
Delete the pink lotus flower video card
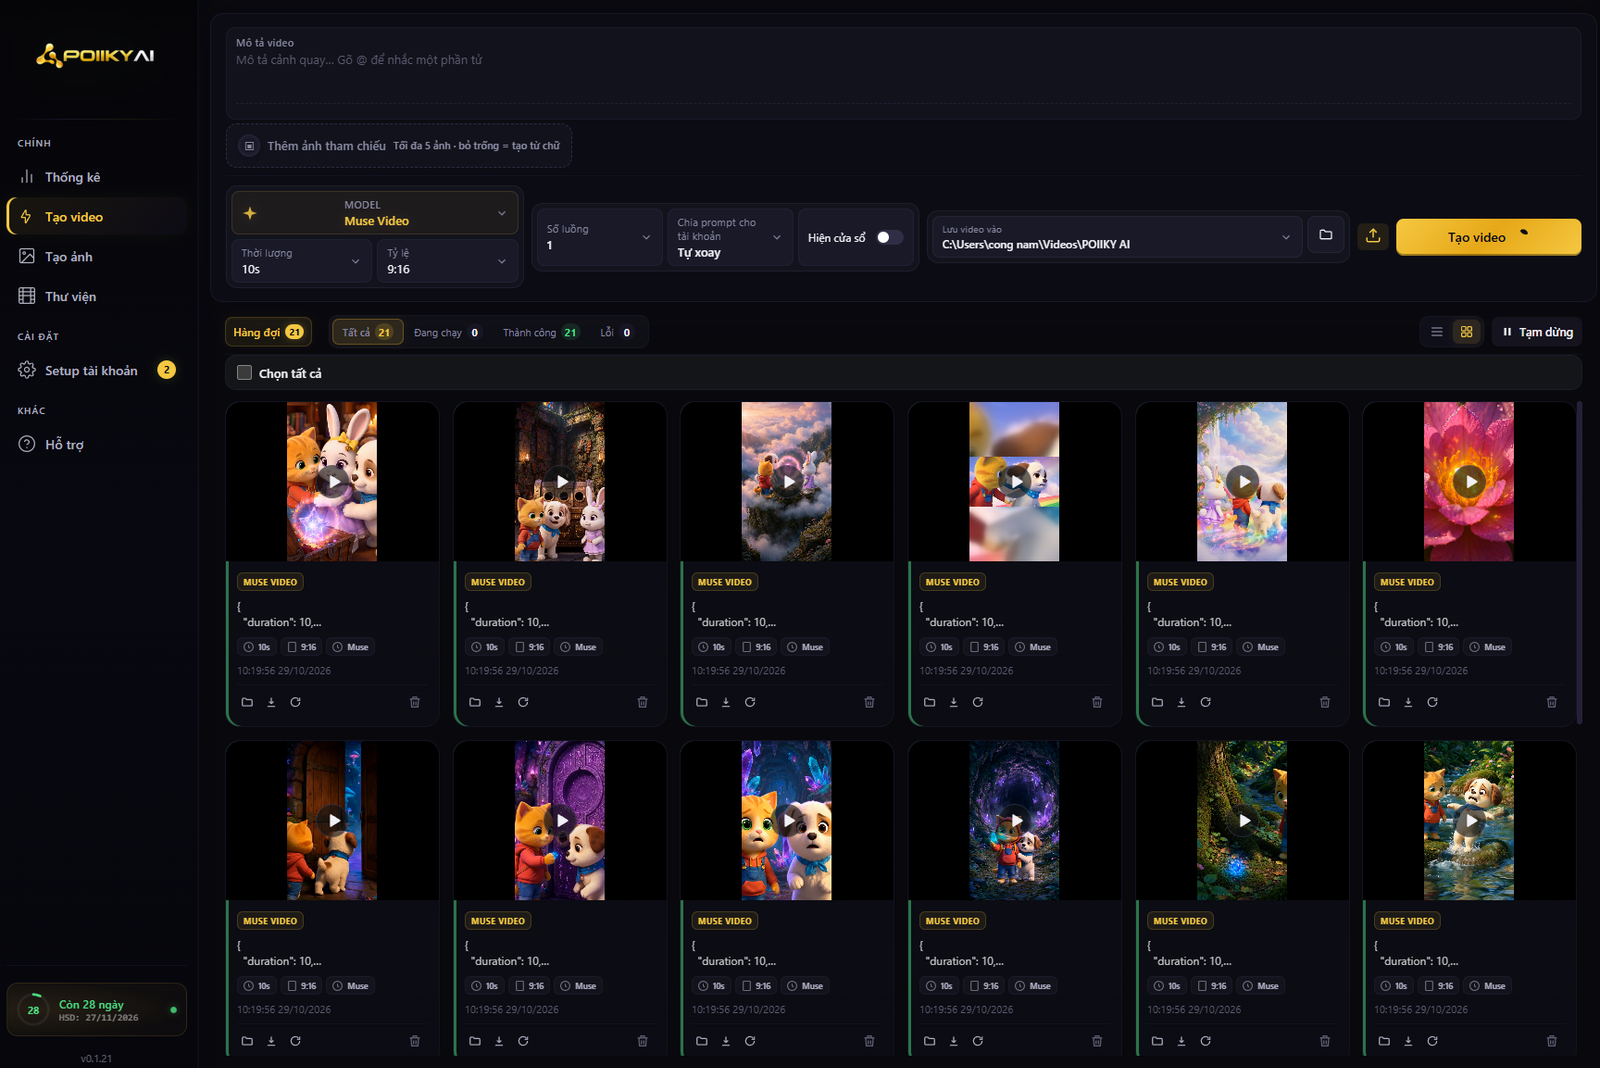(1552, 702)
